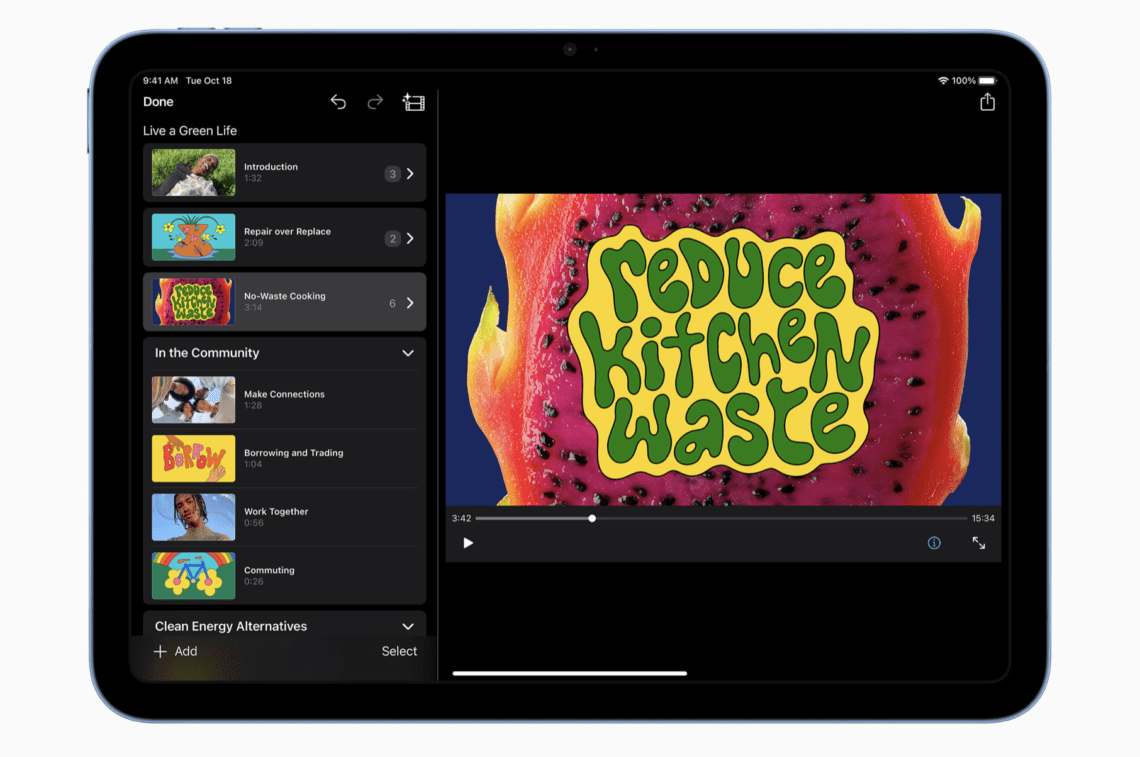Tap the Make Connections thumbnail
The height and width of the screenshot is (757, 1140).
click(x=193, y=400)
